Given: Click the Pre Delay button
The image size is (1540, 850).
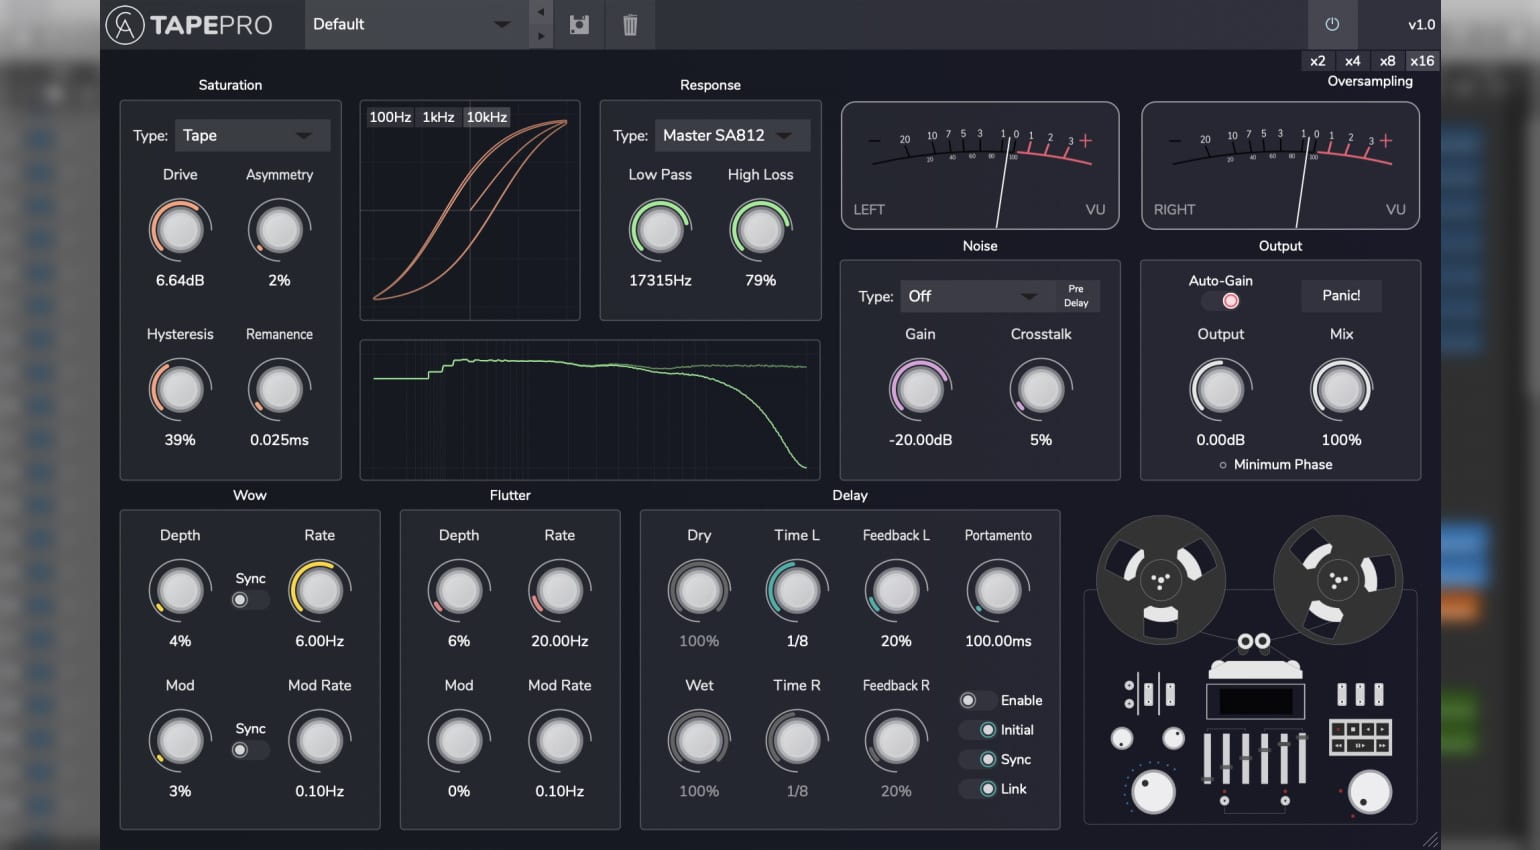Looking at the screenshot, I should pyautogui.click(x=1076, y=296).
